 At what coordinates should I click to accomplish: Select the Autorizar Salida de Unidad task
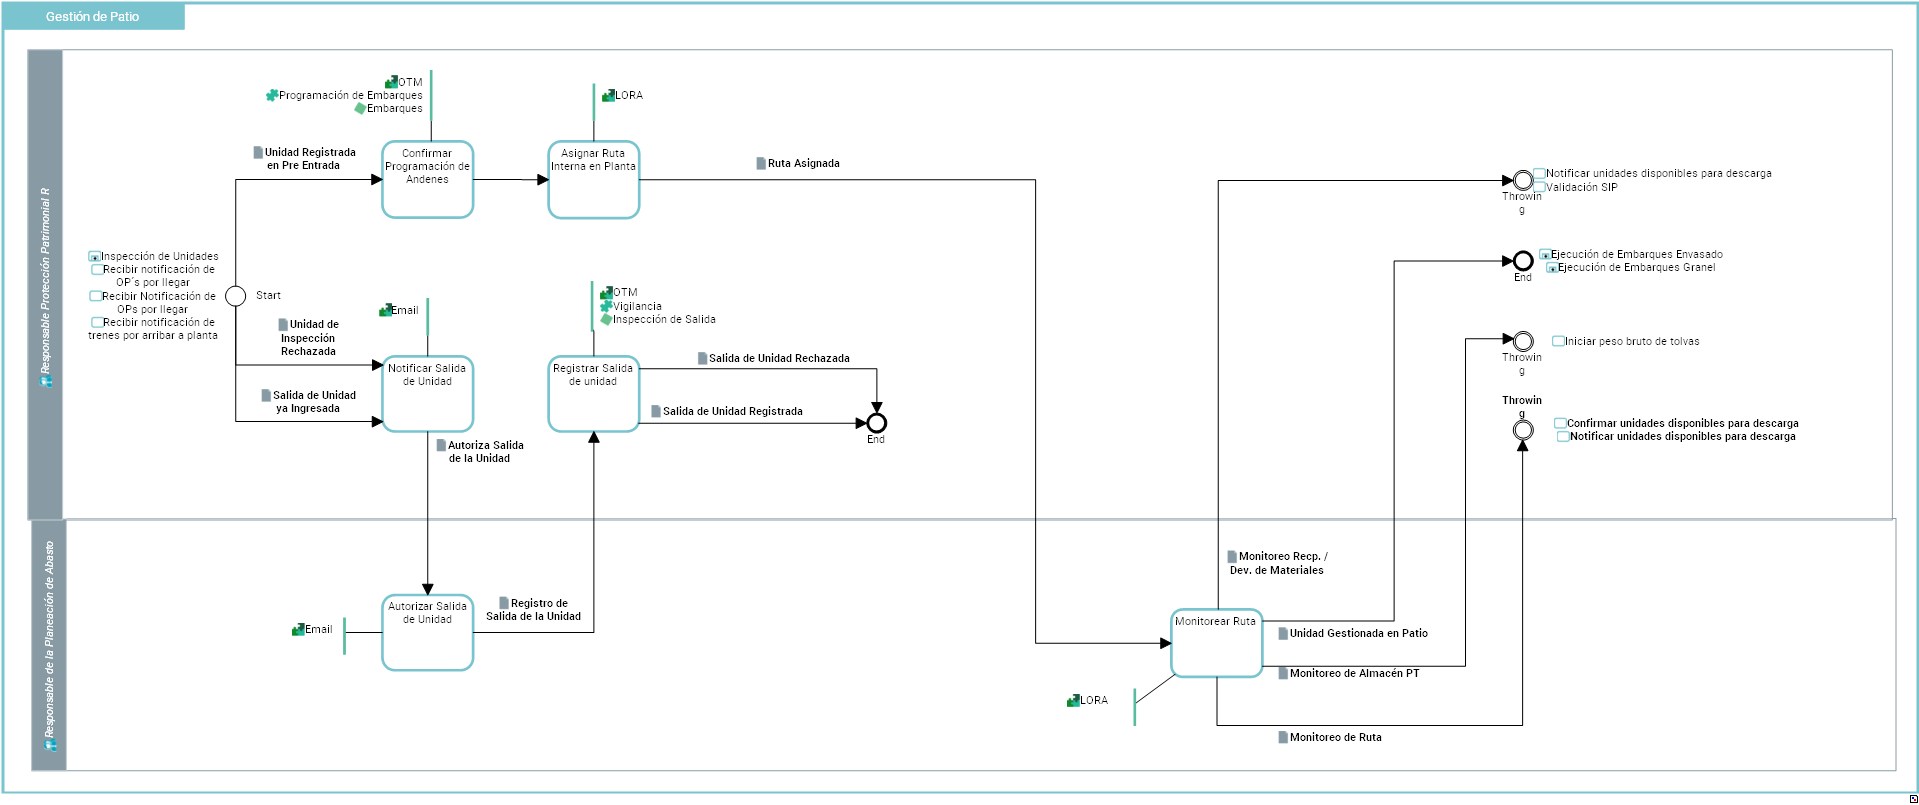[x=427, y=632]
